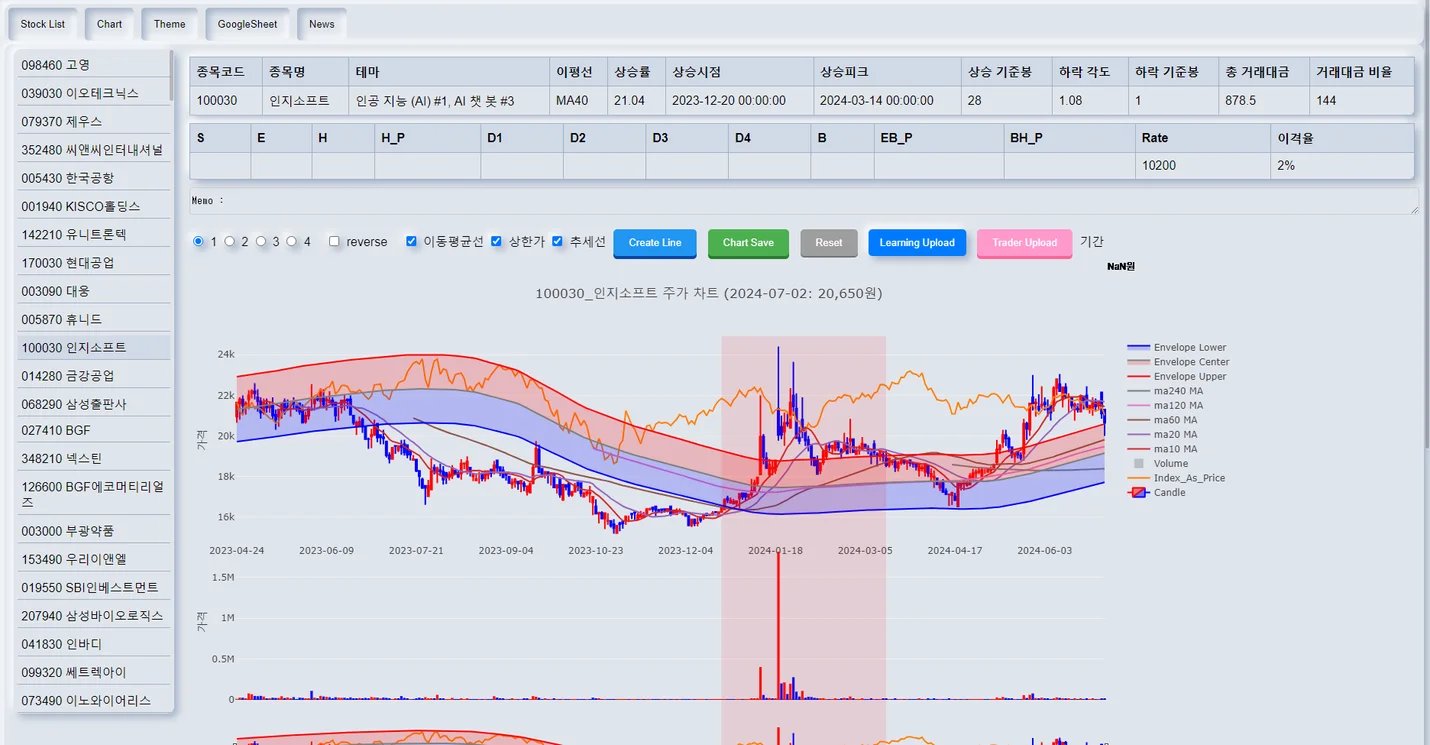Select stock 098460 고영 in list

tap(93, 65)
